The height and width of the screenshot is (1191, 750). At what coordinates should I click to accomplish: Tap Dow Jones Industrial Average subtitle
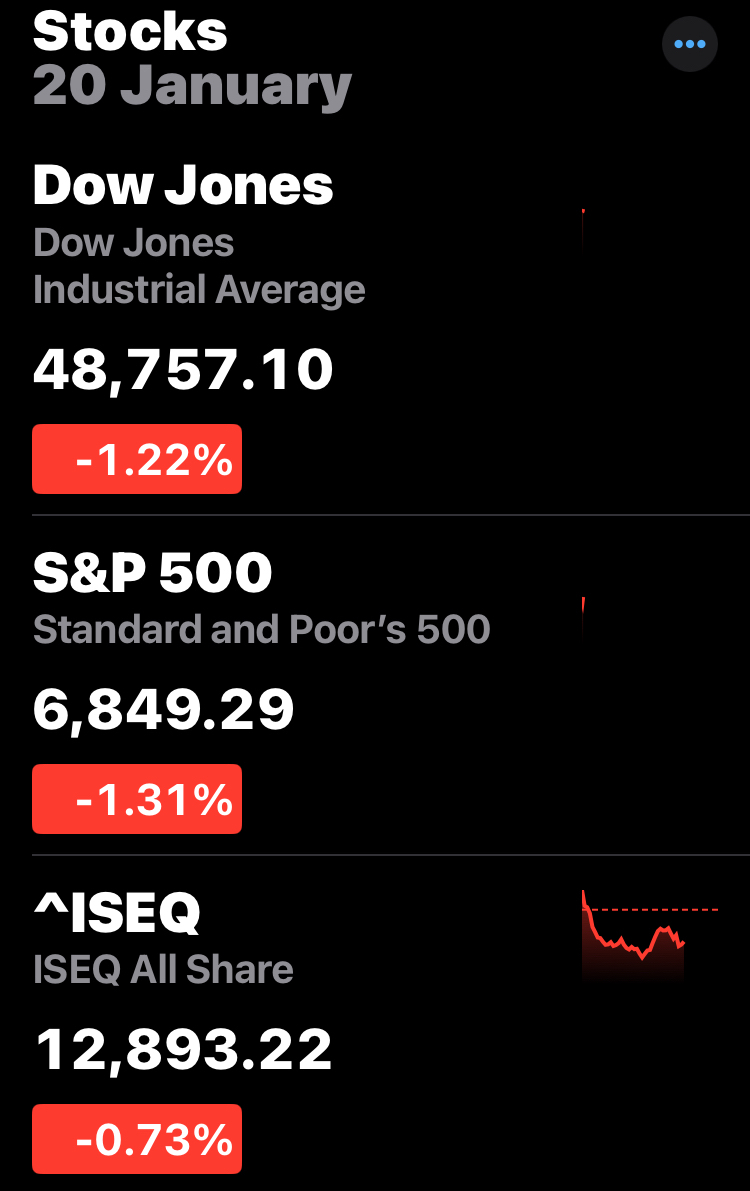click(199, 267)
